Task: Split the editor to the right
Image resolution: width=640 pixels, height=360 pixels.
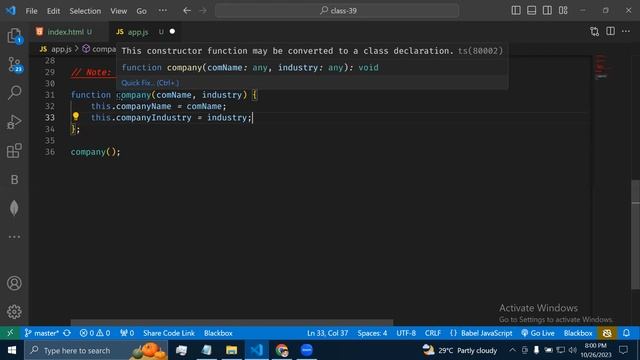Action: point(610,31)
